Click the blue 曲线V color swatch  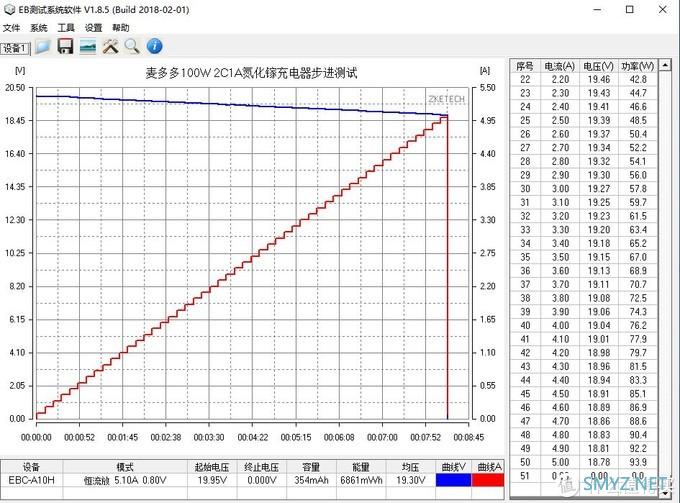453,480
